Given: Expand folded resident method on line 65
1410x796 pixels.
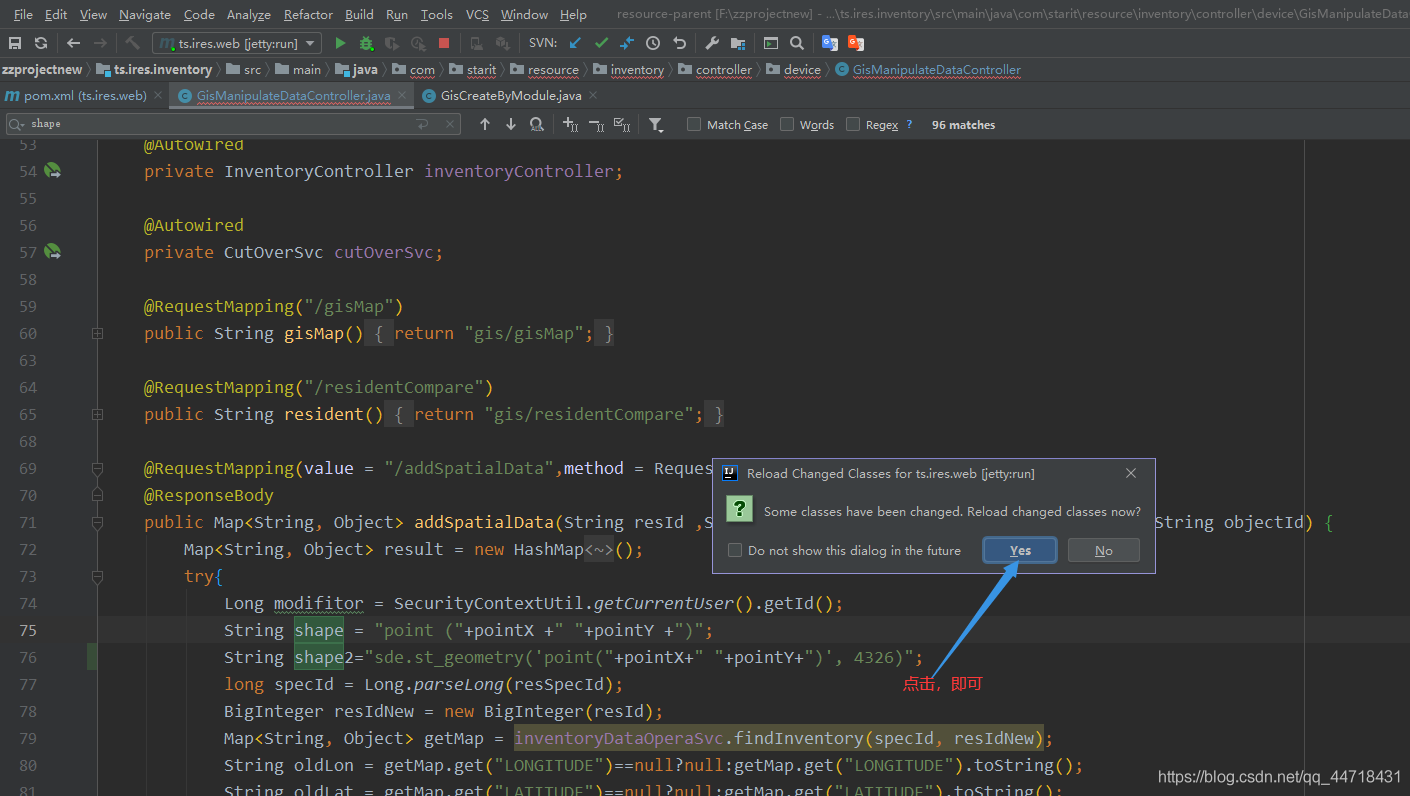Looking at the screenshot, I should tap(97, 414).
